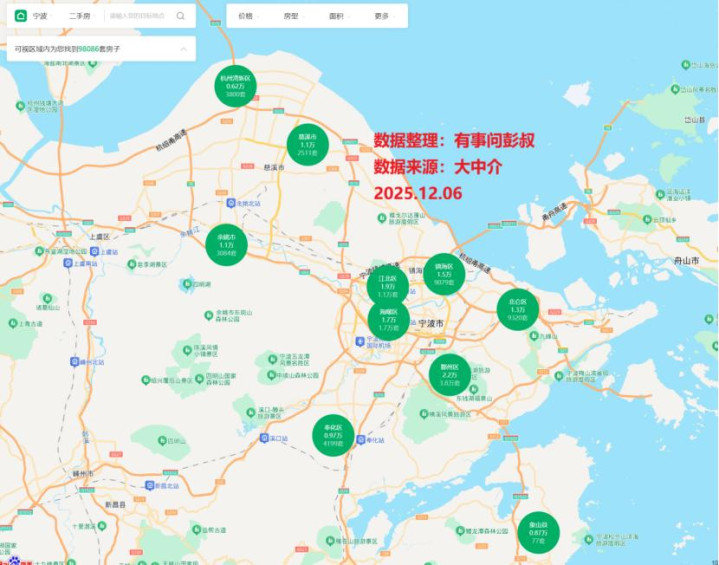Viewport: 719px width, 565px height.
Task: Click the 海曙区 price bubble
Action: (x=388, y=320)
